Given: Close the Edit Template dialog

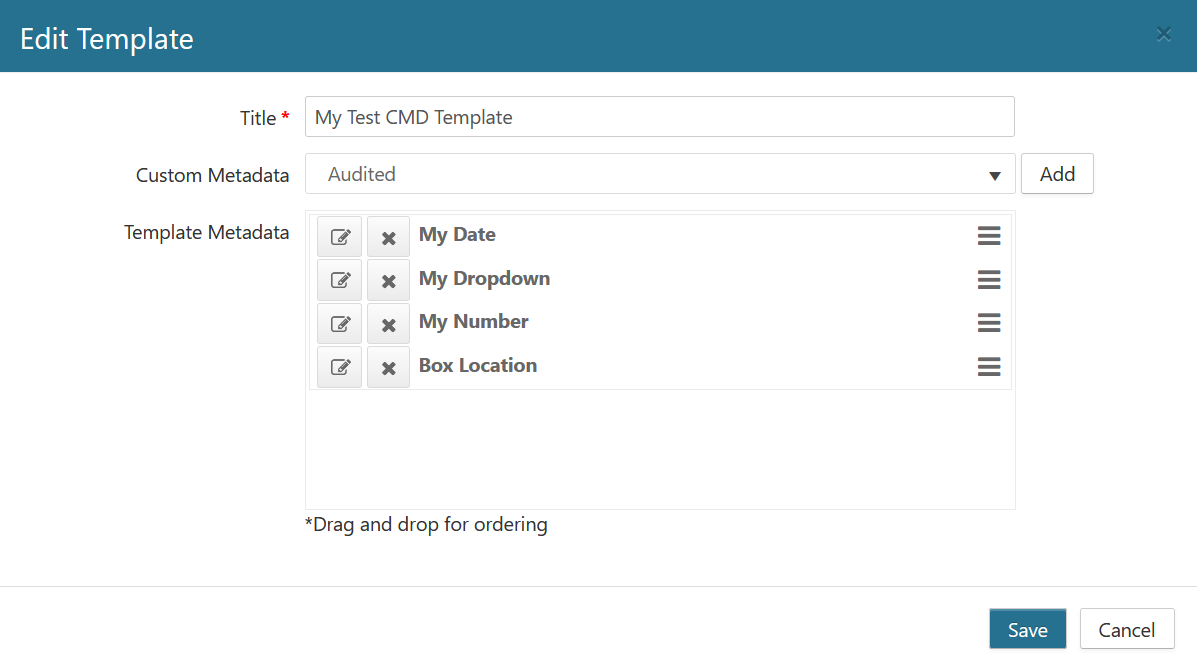Looking at the screenshot, I should click(x=1163, y=35).
